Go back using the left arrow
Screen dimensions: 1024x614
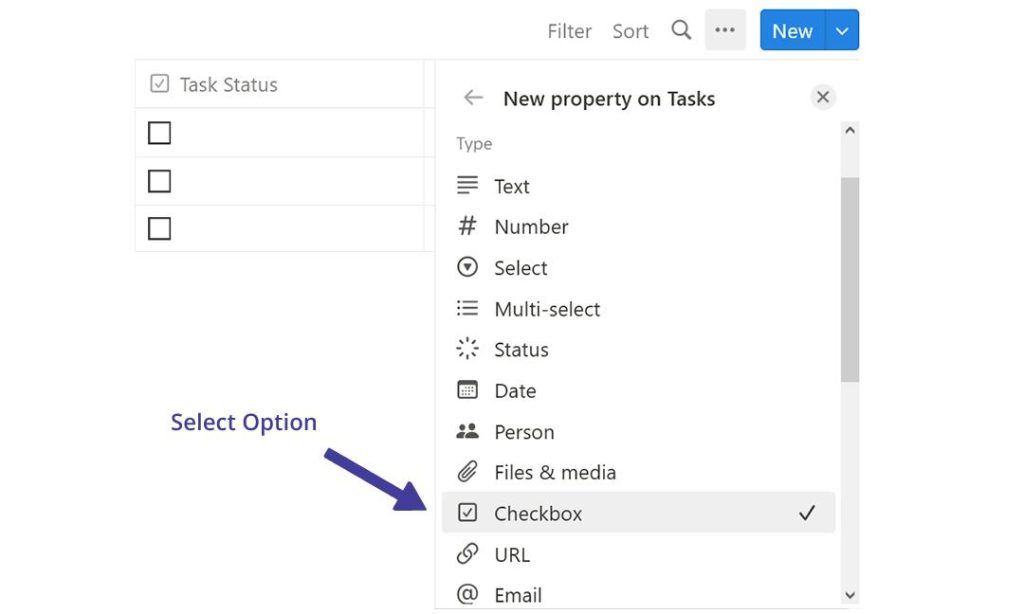click(x=473, y=98)
